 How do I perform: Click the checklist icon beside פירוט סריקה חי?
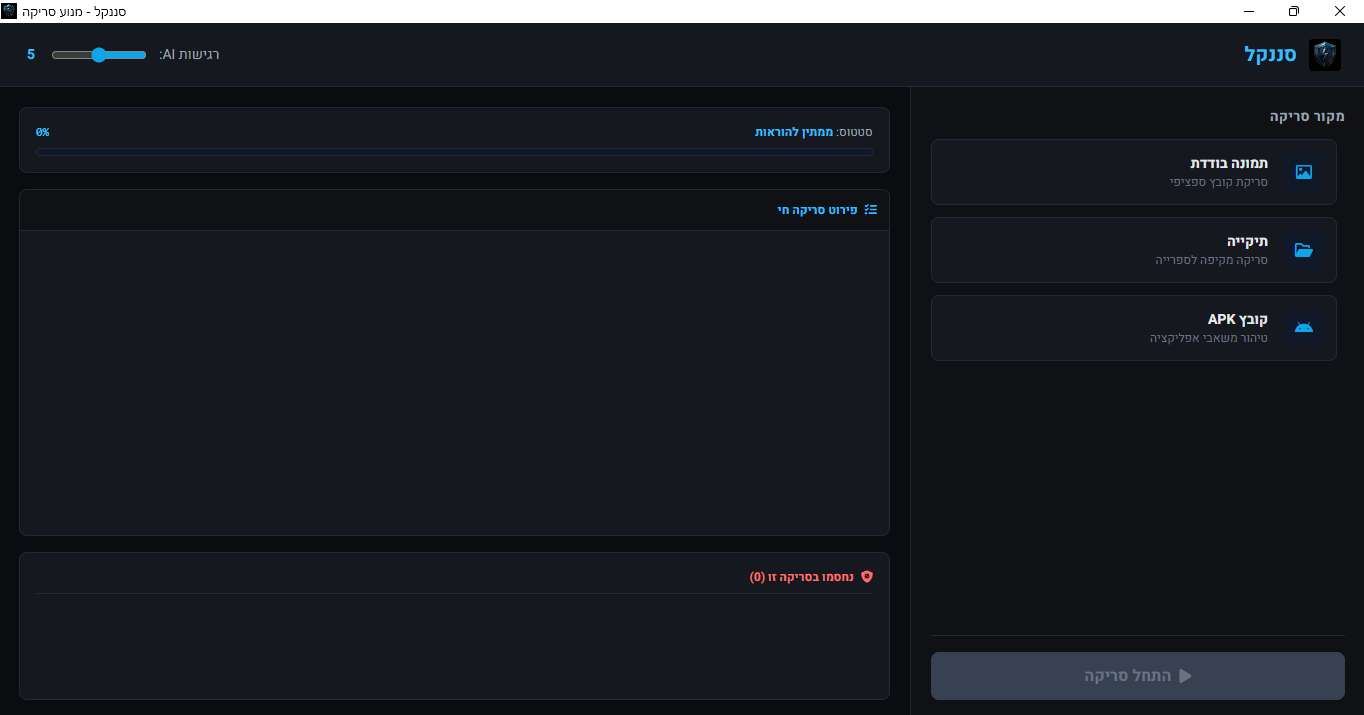point(870,210)
